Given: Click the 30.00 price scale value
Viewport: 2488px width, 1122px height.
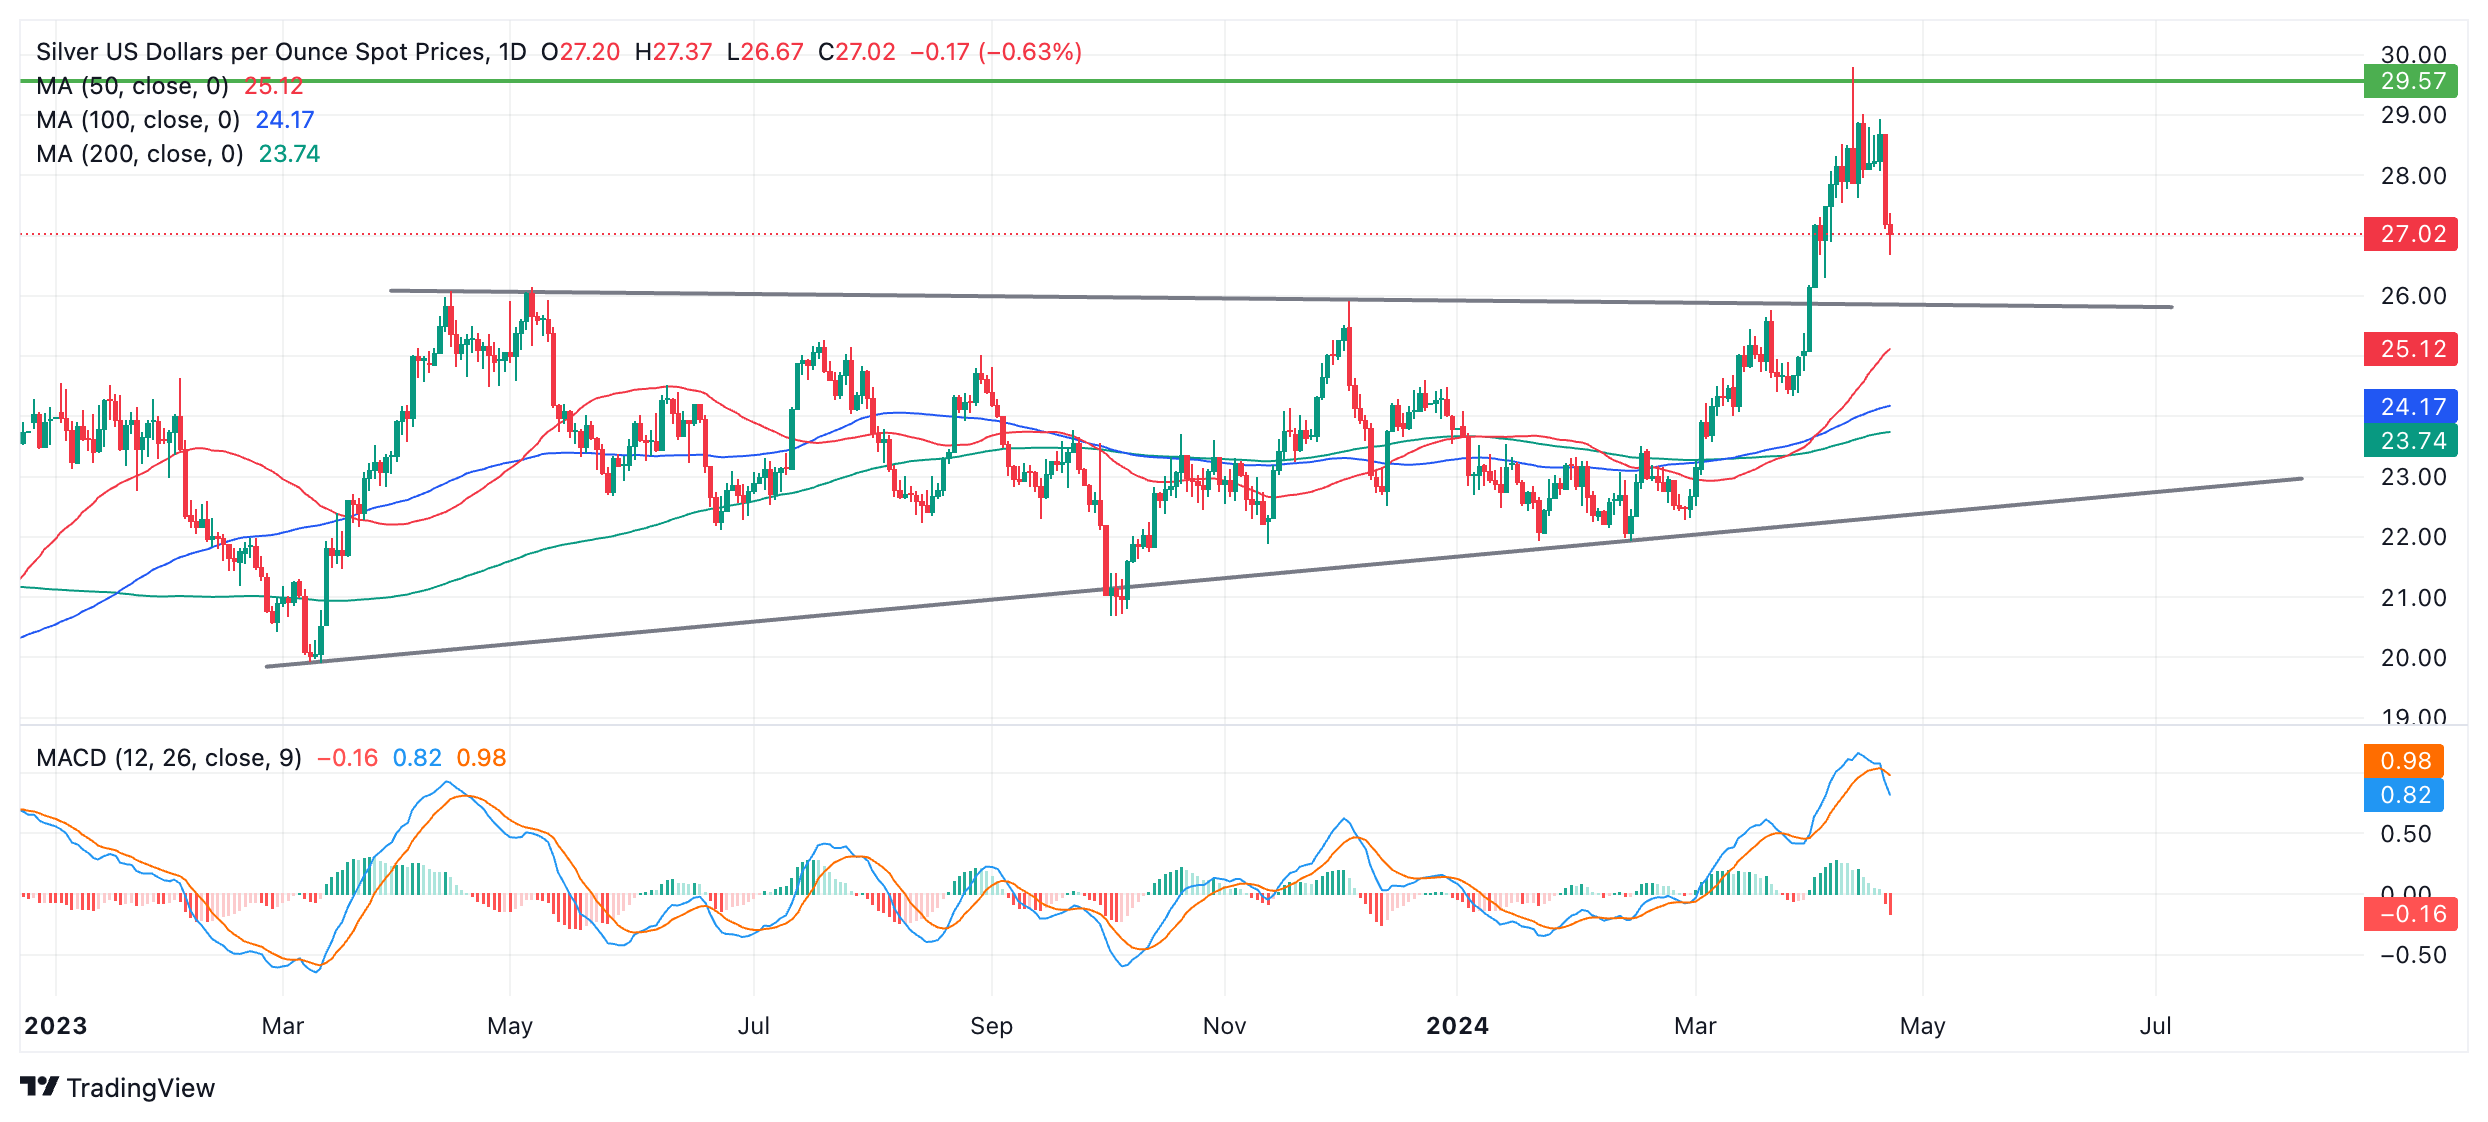Looking at the screenshot, I should click(2412, 54).
